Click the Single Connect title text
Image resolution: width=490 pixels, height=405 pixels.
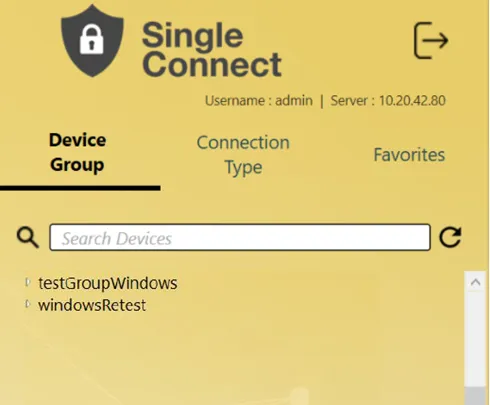[x=212, y=49]
